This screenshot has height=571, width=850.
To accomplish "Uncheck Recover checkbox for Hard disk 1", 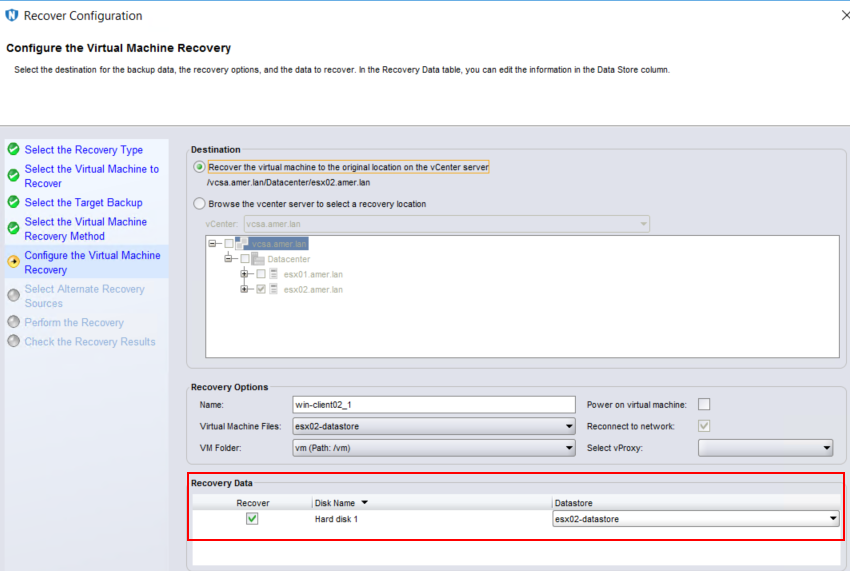I will click(252, 519).
